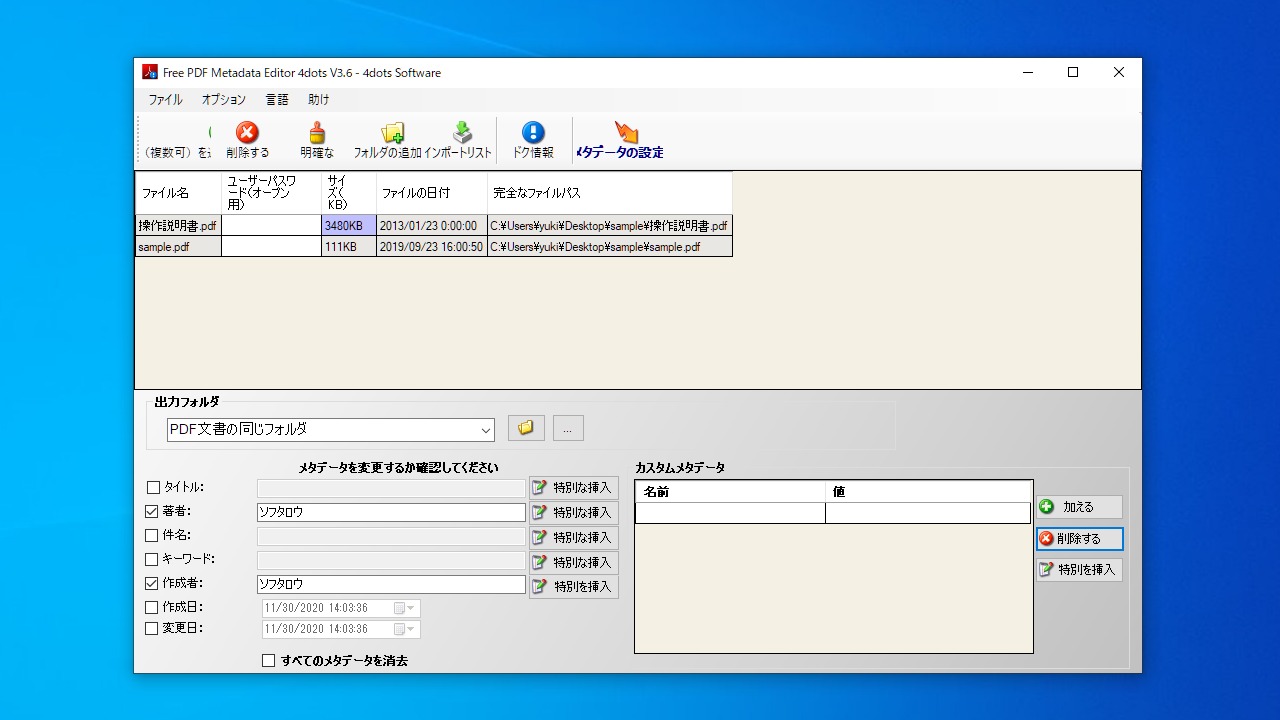Click the 111KB size cell
This screenshot has width=1280, height=720.
click(349, 247)
